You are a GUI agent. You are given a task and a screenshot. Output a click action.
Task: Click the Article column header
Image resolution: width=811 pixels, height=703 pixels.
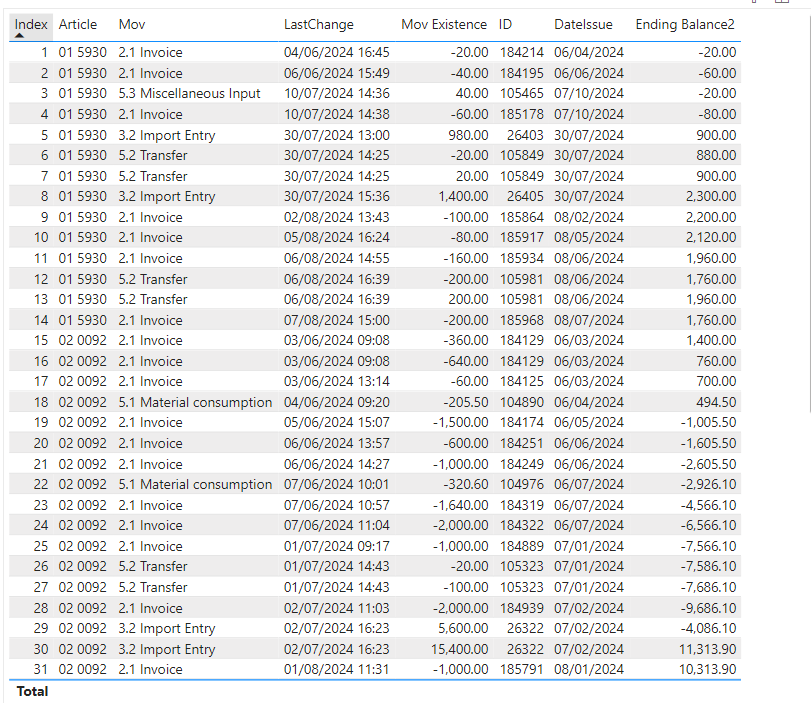pyautogui.click(x=78, y=24)
